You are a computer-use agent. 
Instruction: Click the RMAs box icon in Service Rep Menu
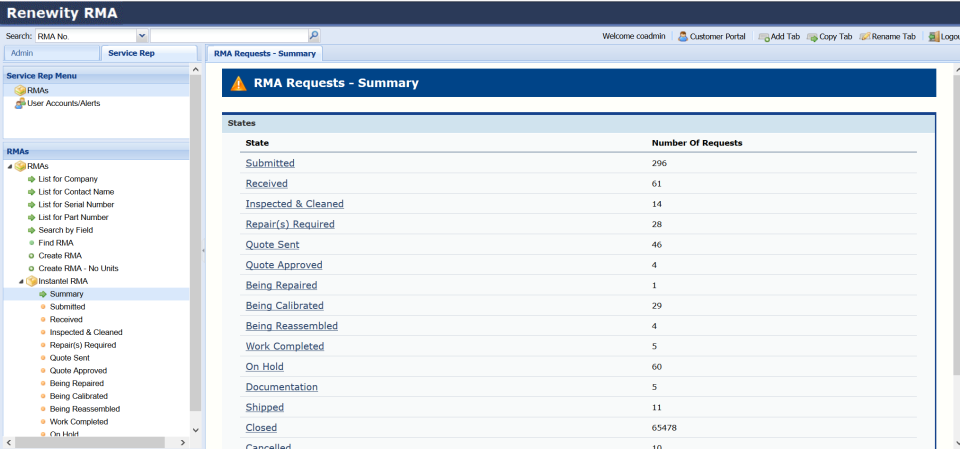click(x=20, y=91)
